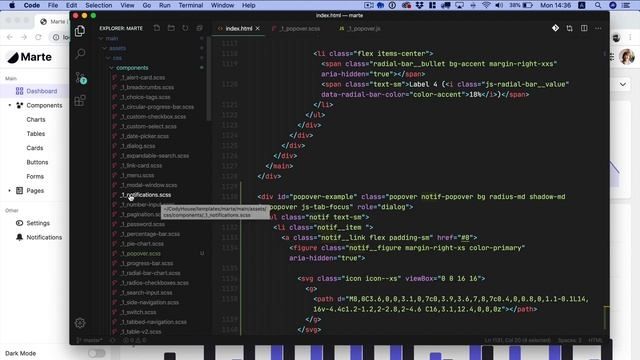Open _1_alert-card.scss file

pos(143,78)
